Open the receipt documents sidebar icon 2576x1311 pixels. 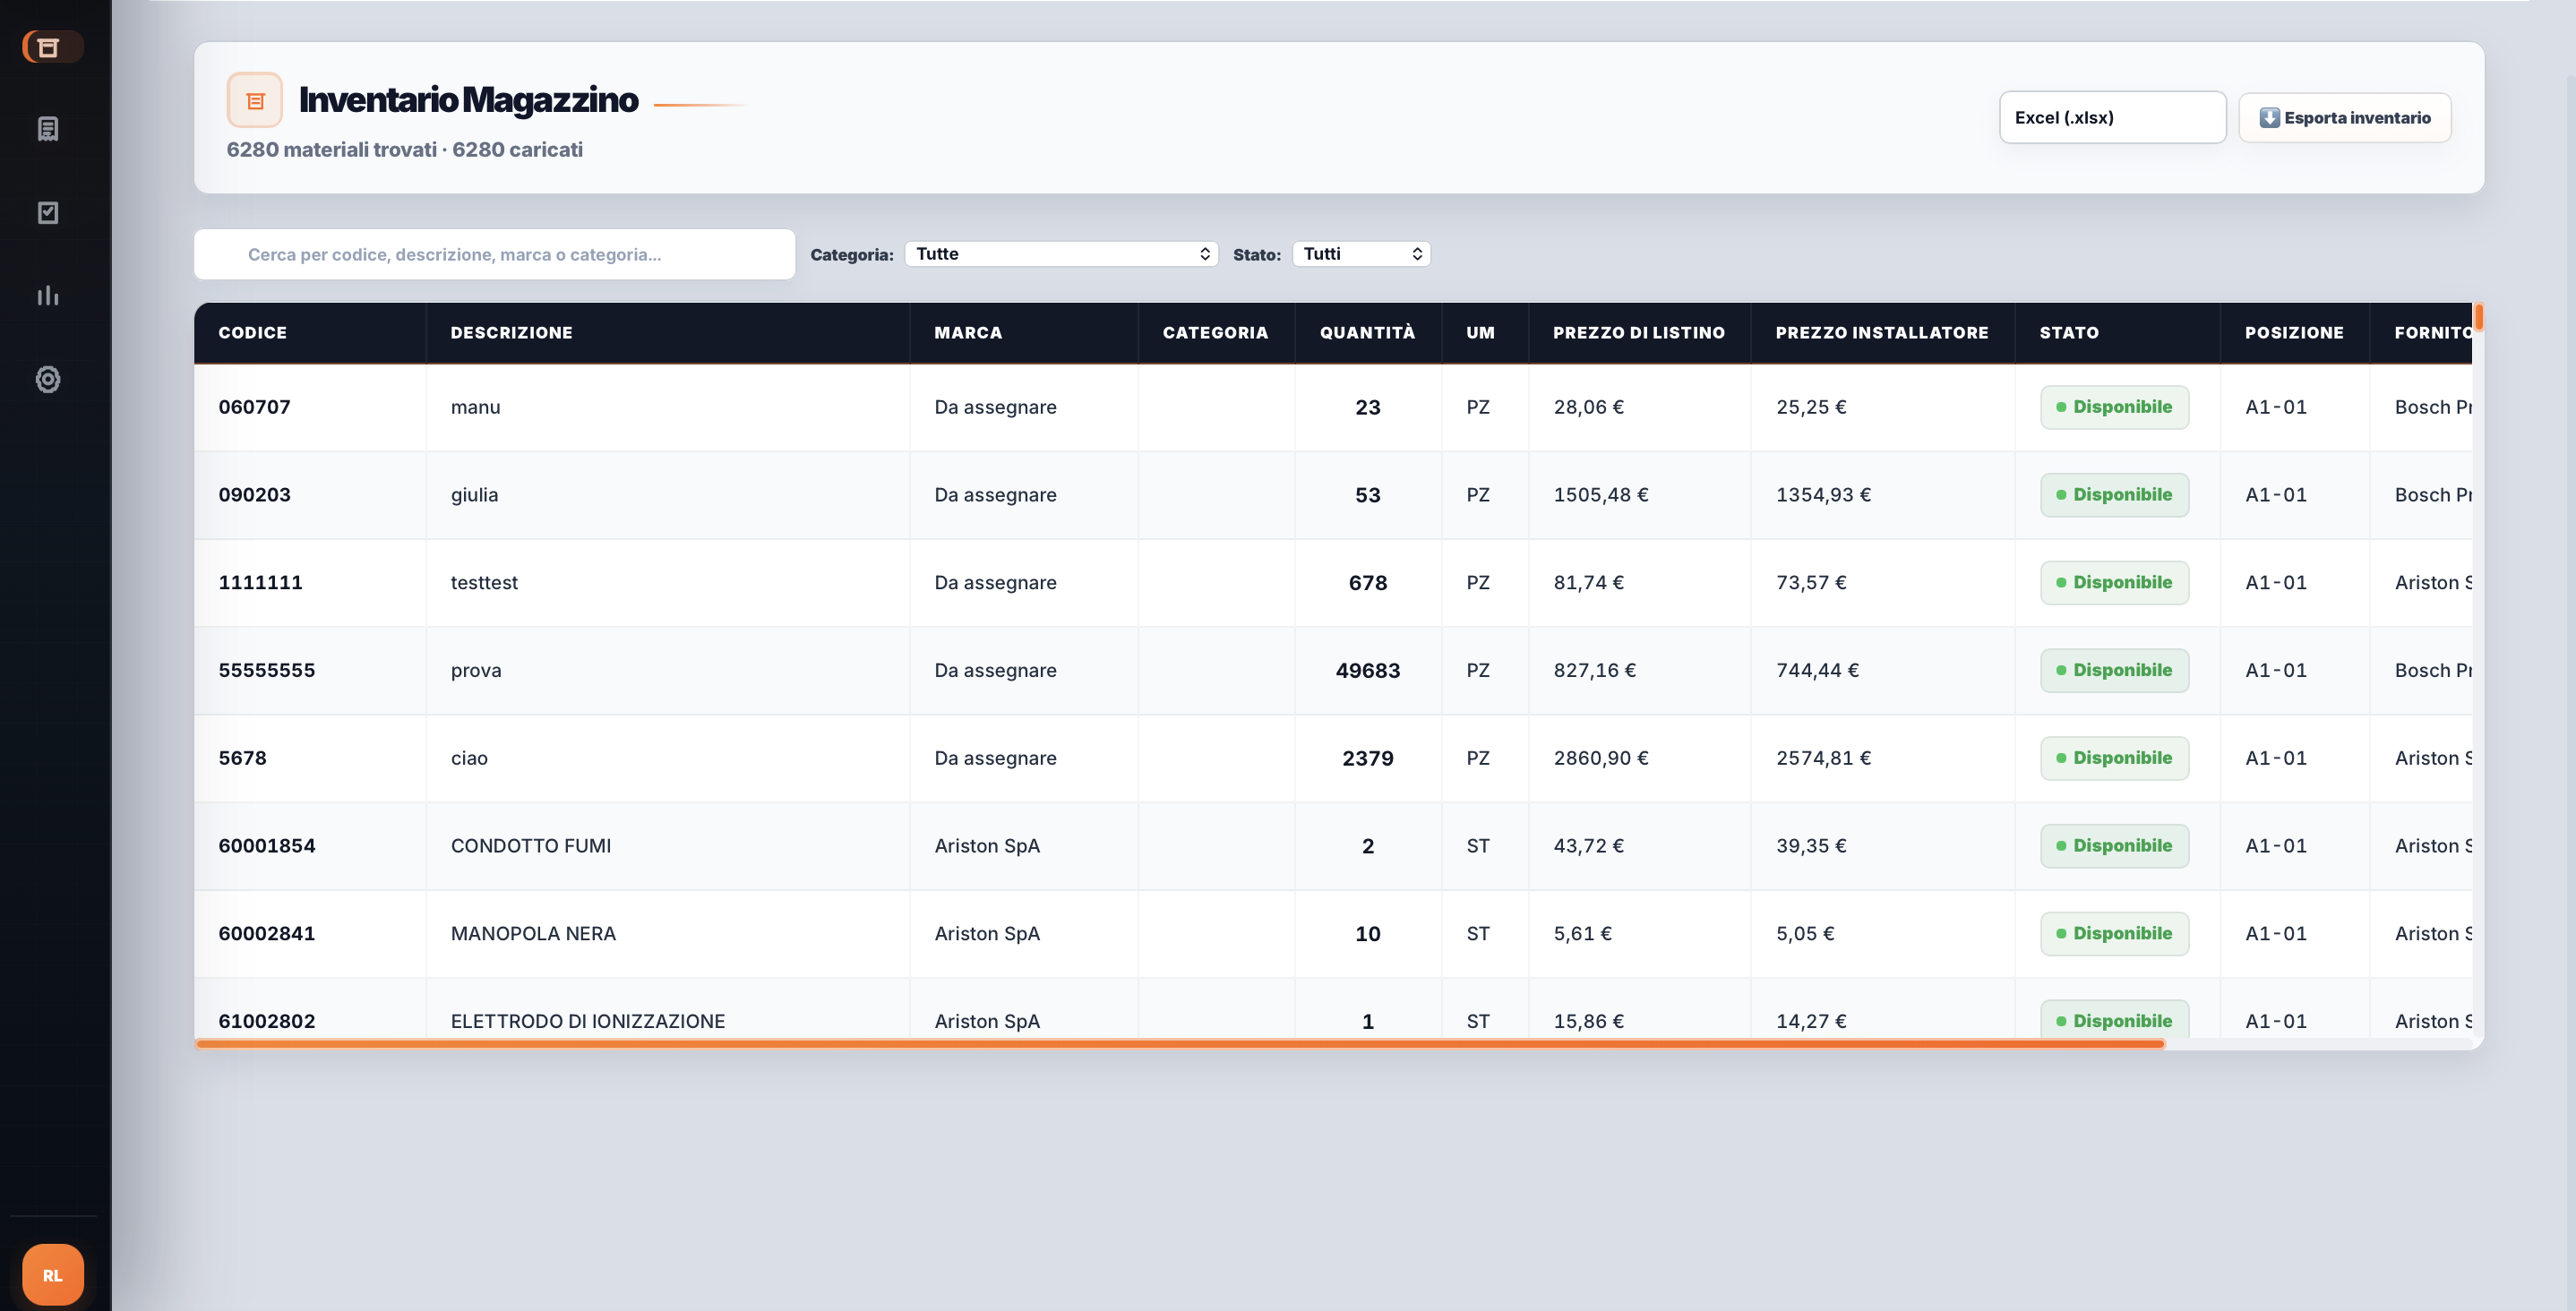(48, 129)
